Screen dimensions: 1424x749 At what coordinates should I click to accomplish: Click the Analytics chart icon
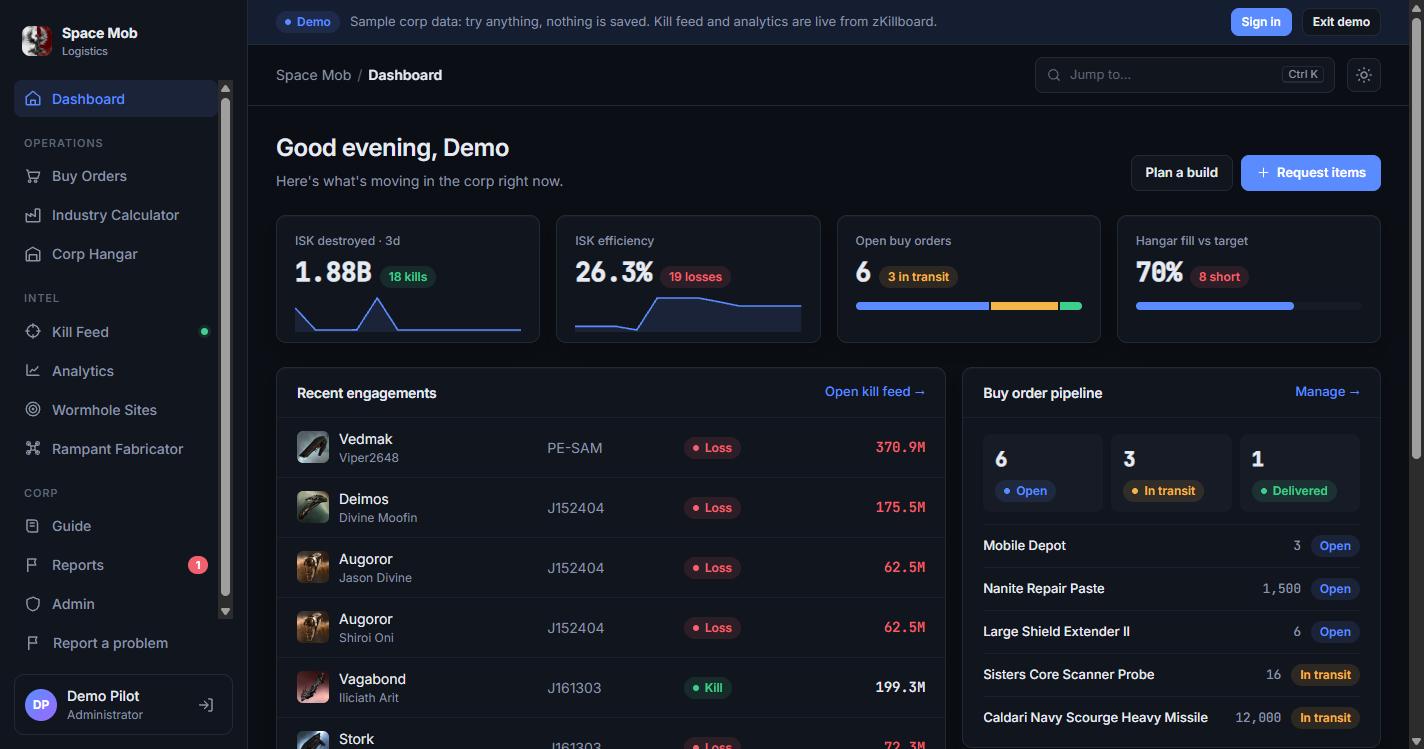click(33, 371)
